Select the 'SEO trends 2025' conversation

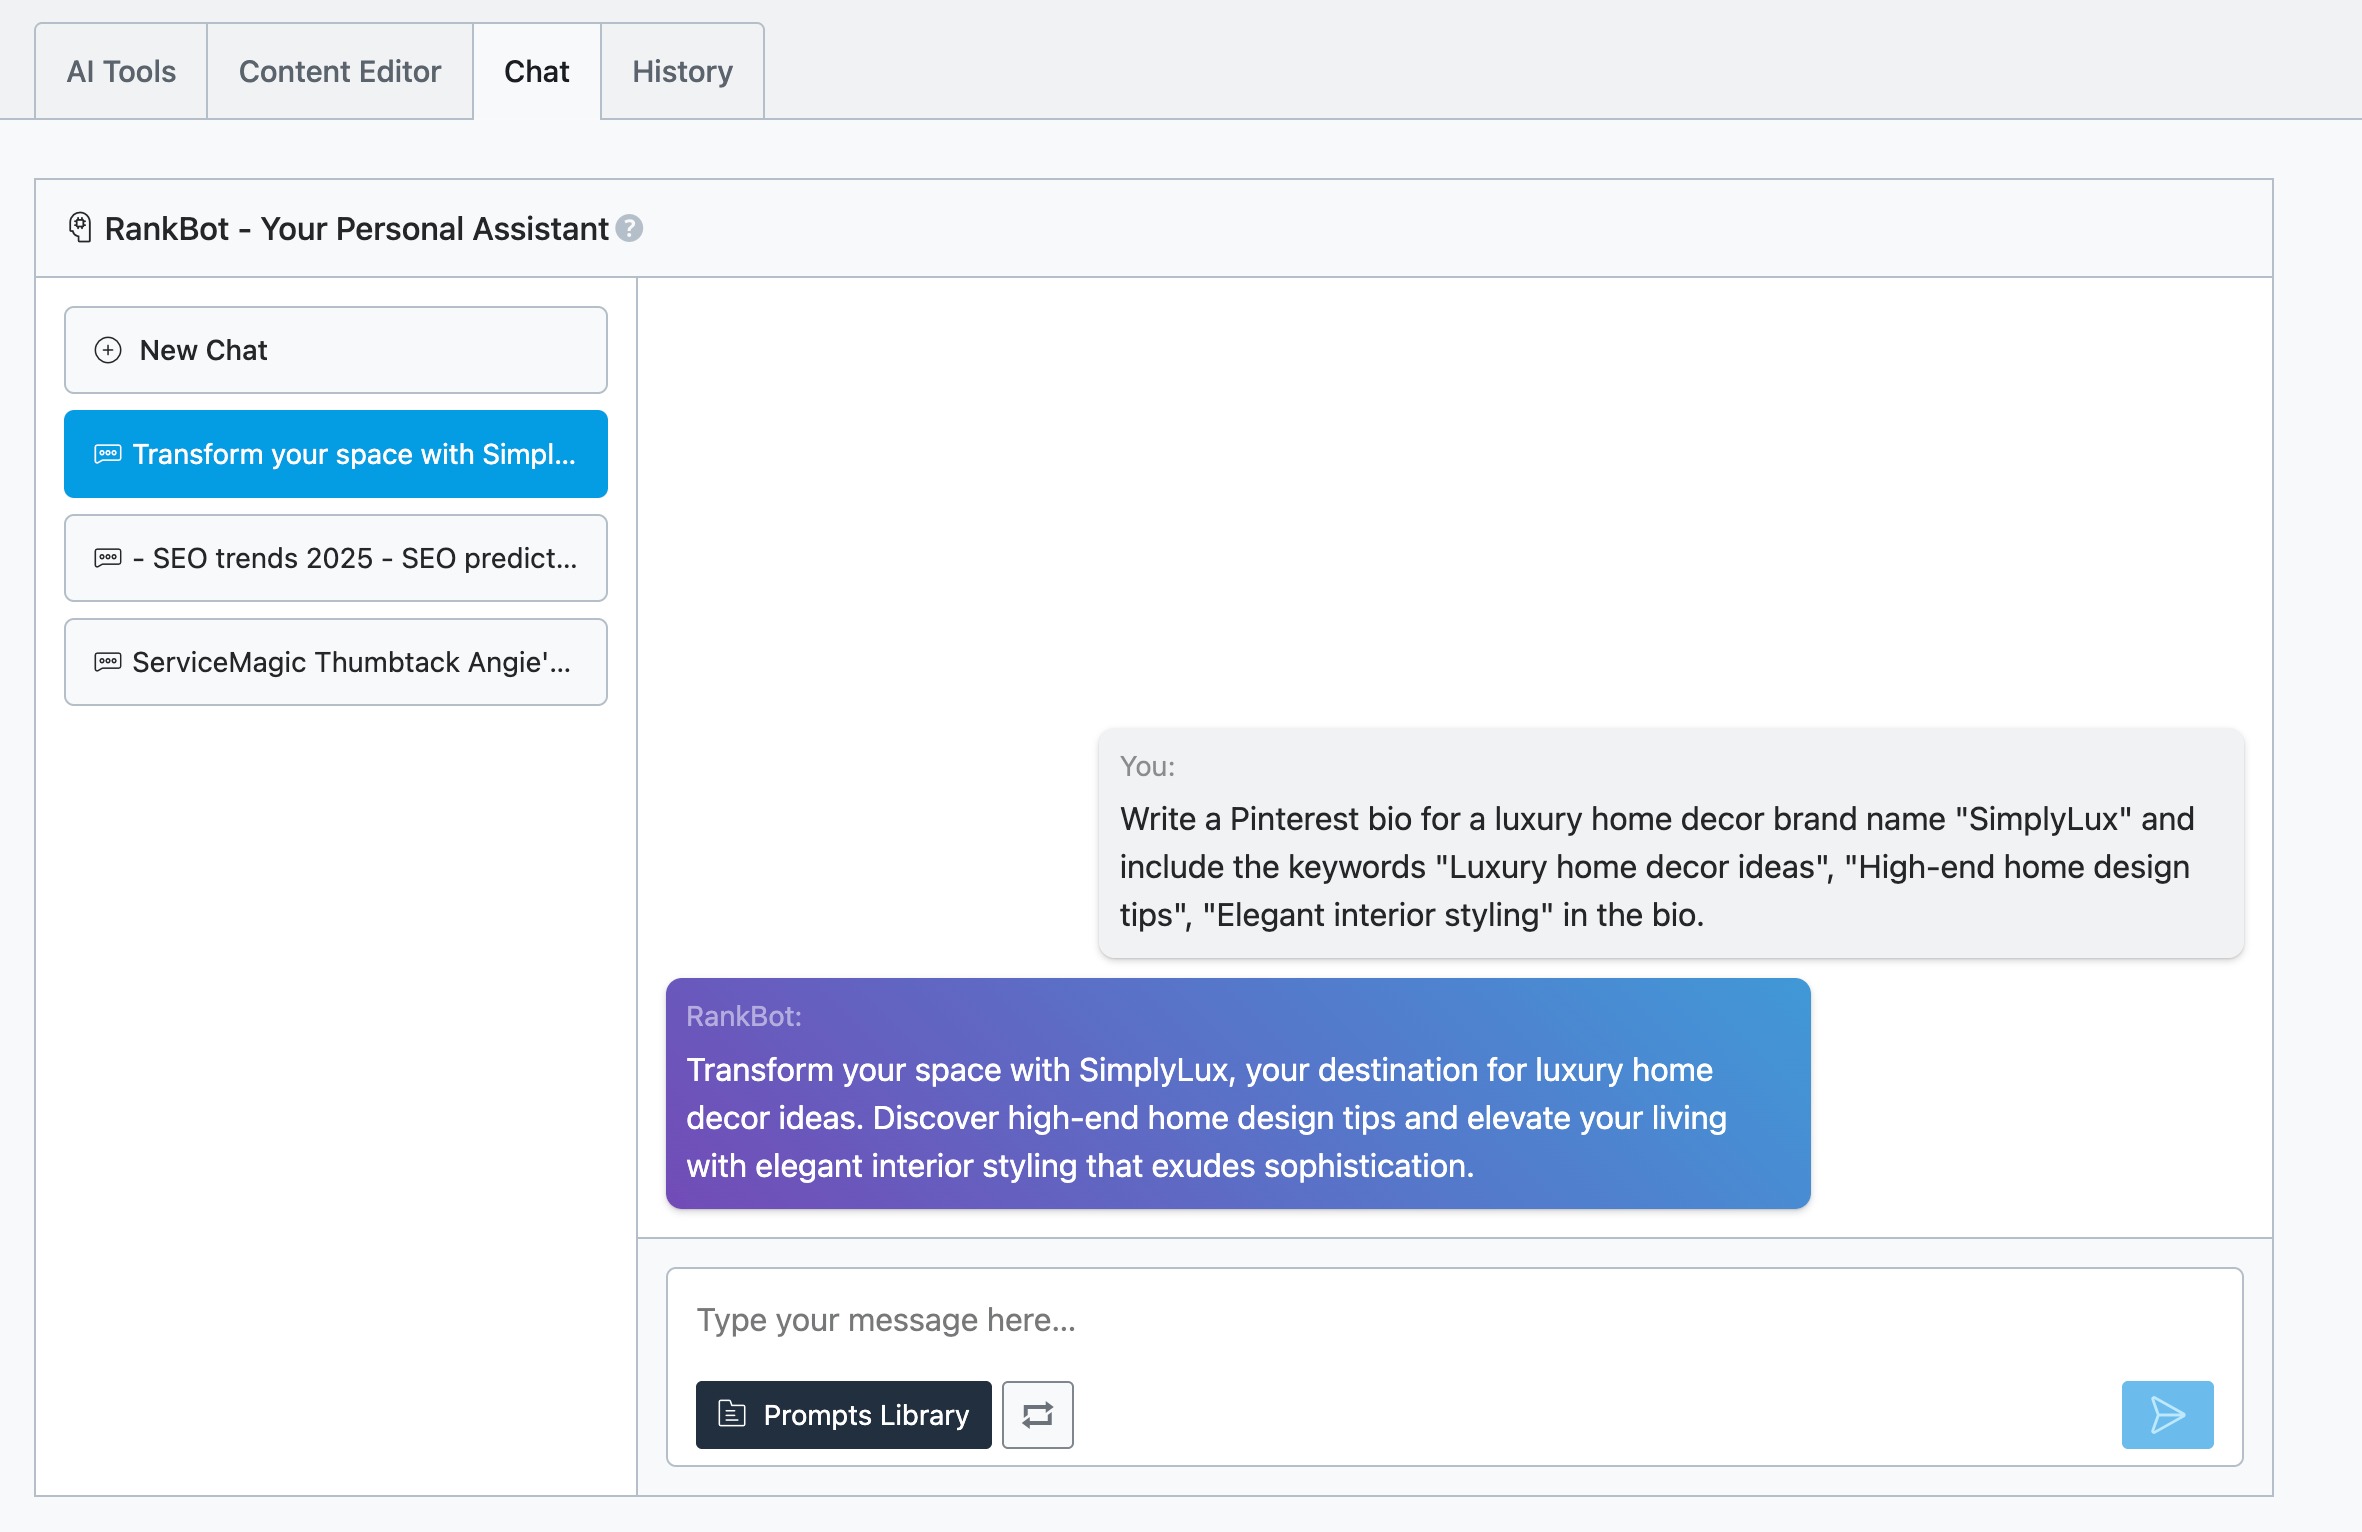[x=335, y=557]
